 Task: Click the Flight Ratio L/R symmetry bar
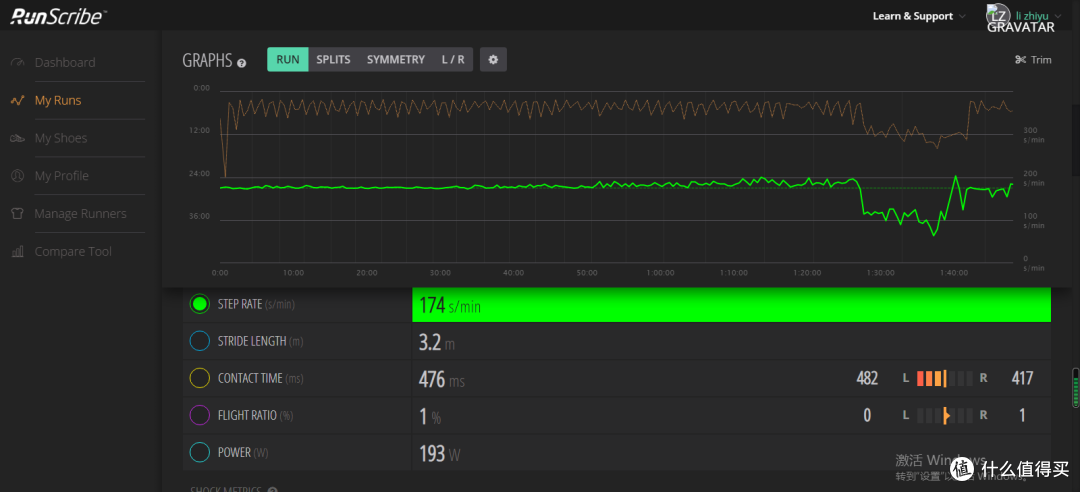coord(945,416)
